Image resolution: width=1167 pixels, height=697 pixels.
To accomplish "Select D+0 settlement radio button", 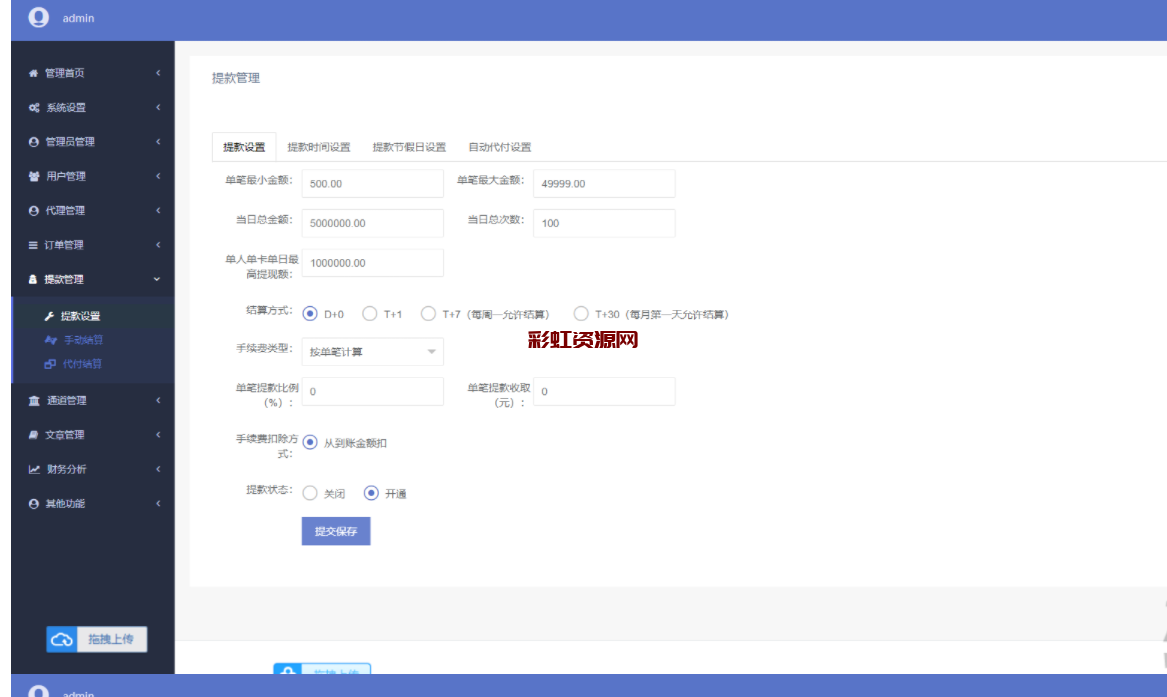I will tap(310, 314).
